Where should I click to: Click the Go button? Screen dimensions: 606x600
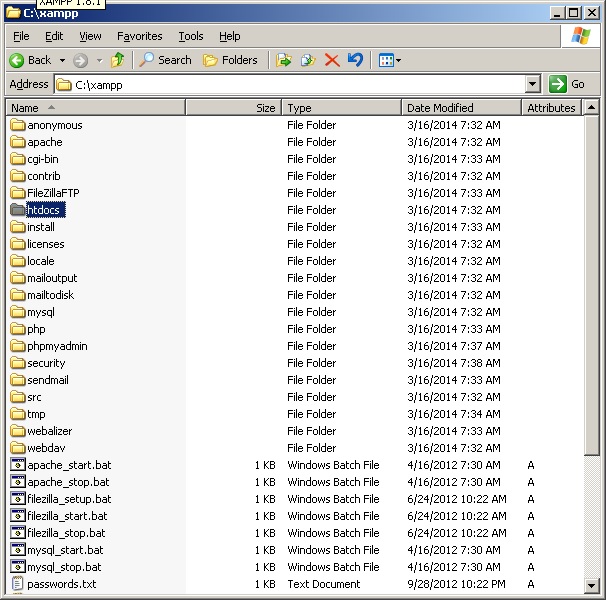[567, 84]
